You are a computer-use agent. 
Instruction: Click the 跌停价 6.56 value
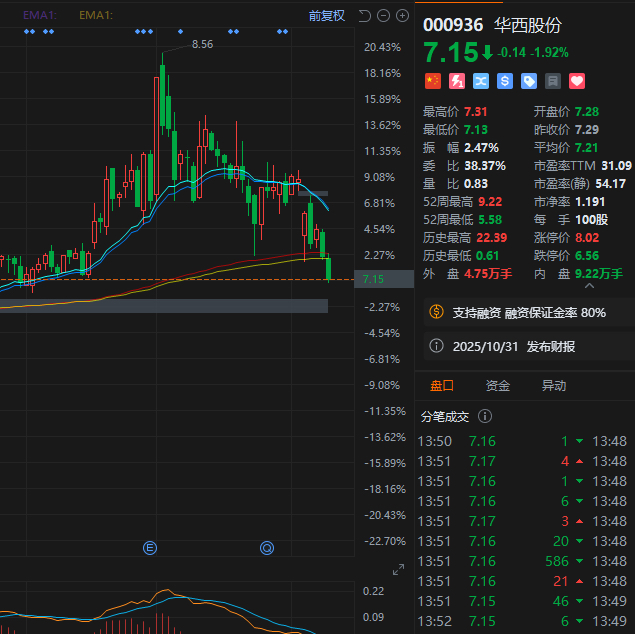coord(587,255)
